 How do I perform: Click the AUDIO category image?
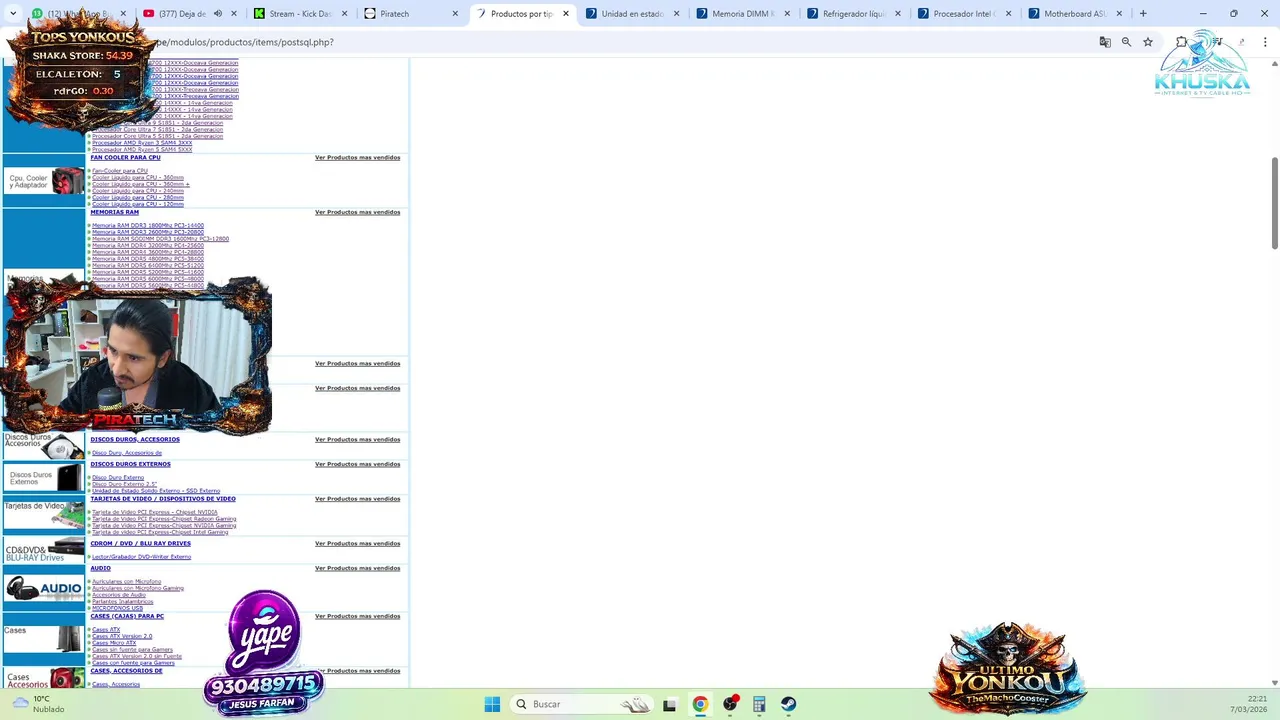[44, 588]
